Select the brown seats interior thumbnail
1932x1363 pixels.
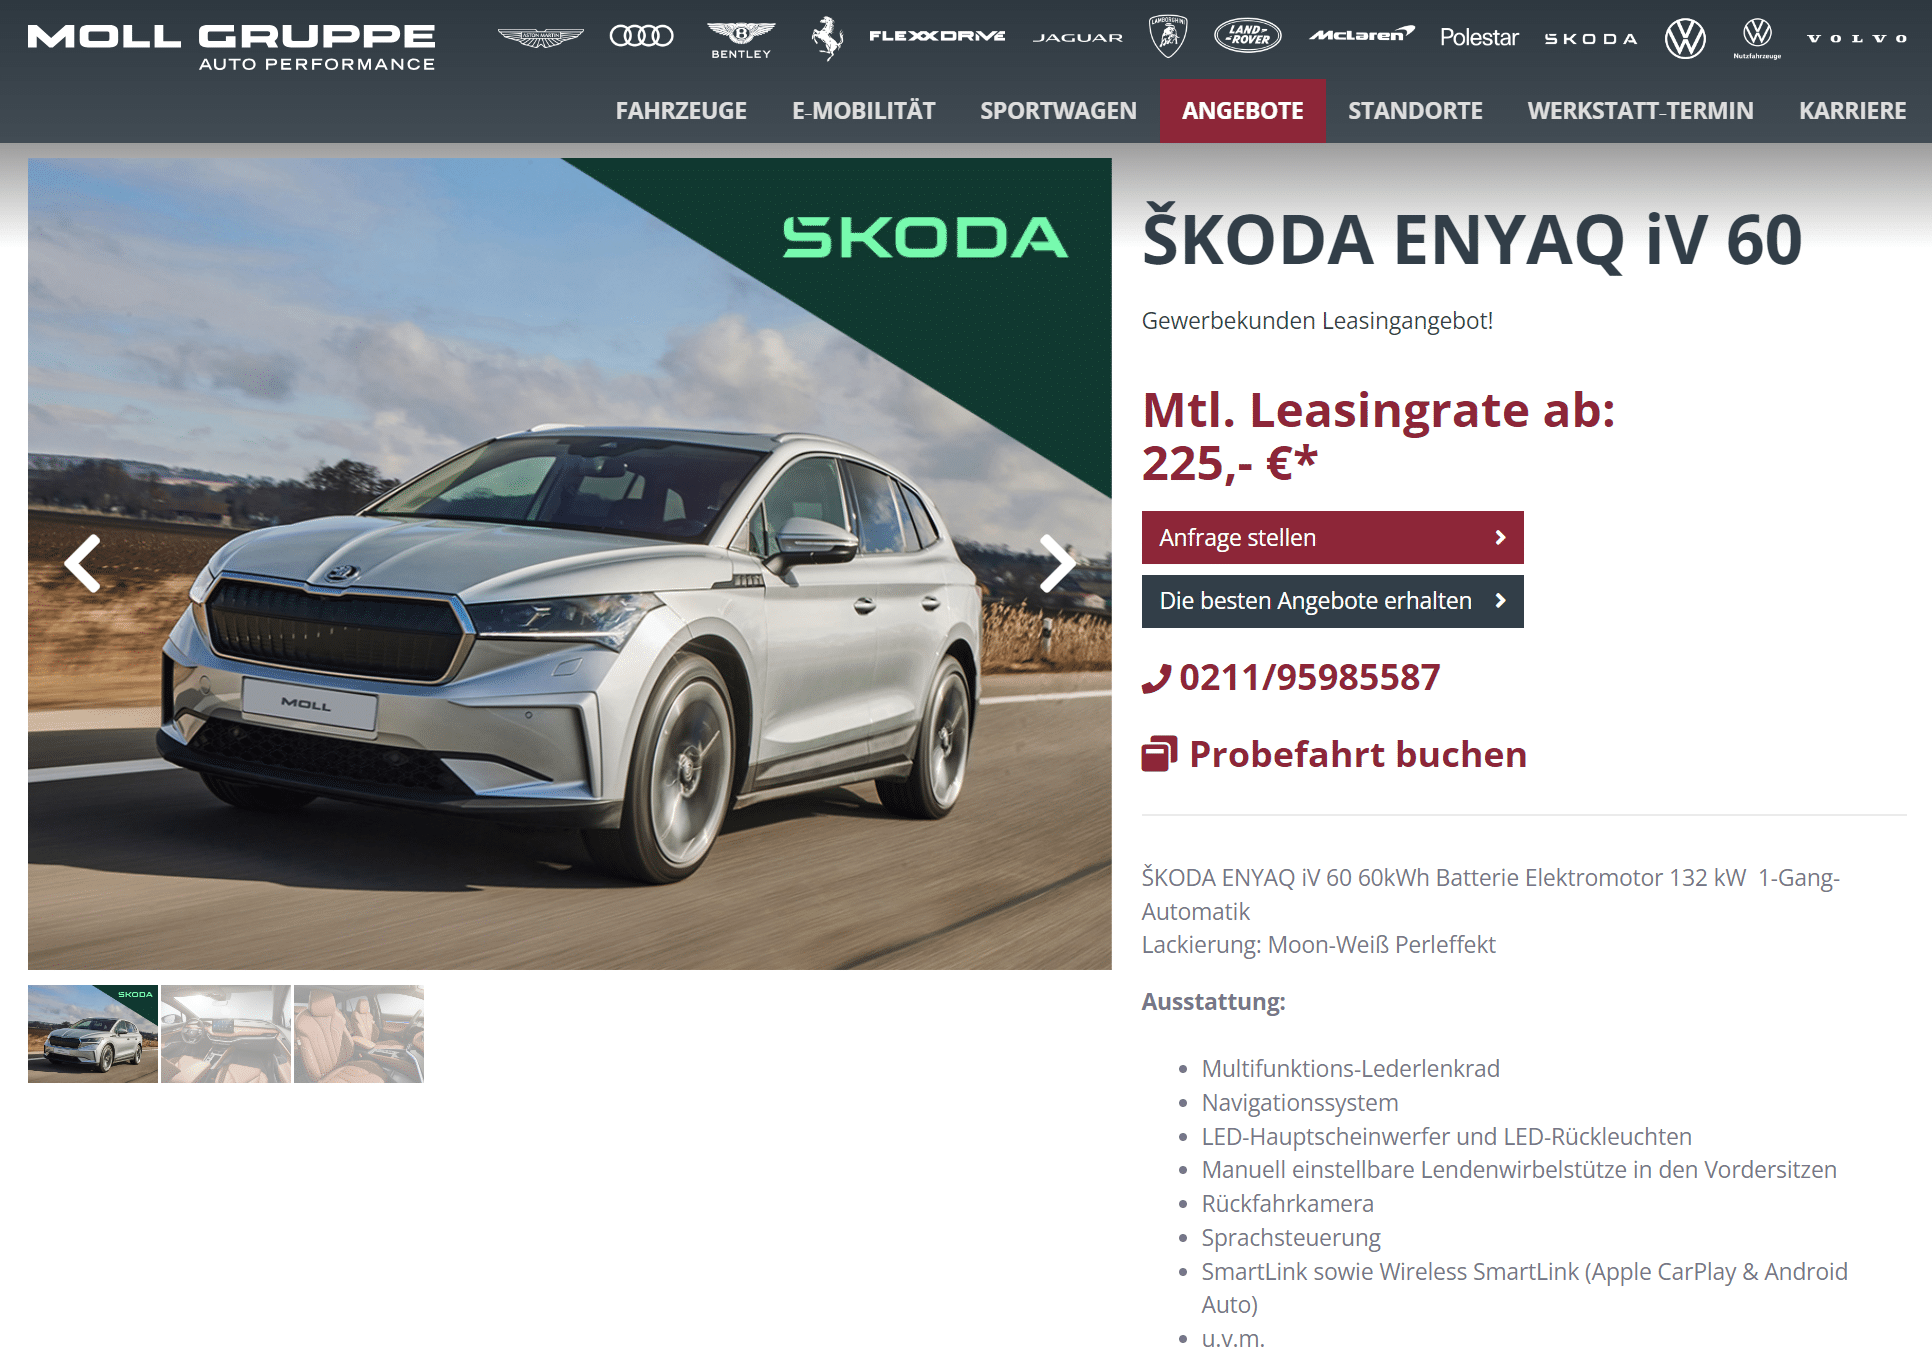pyautogui.click(x=359, y=1034)
